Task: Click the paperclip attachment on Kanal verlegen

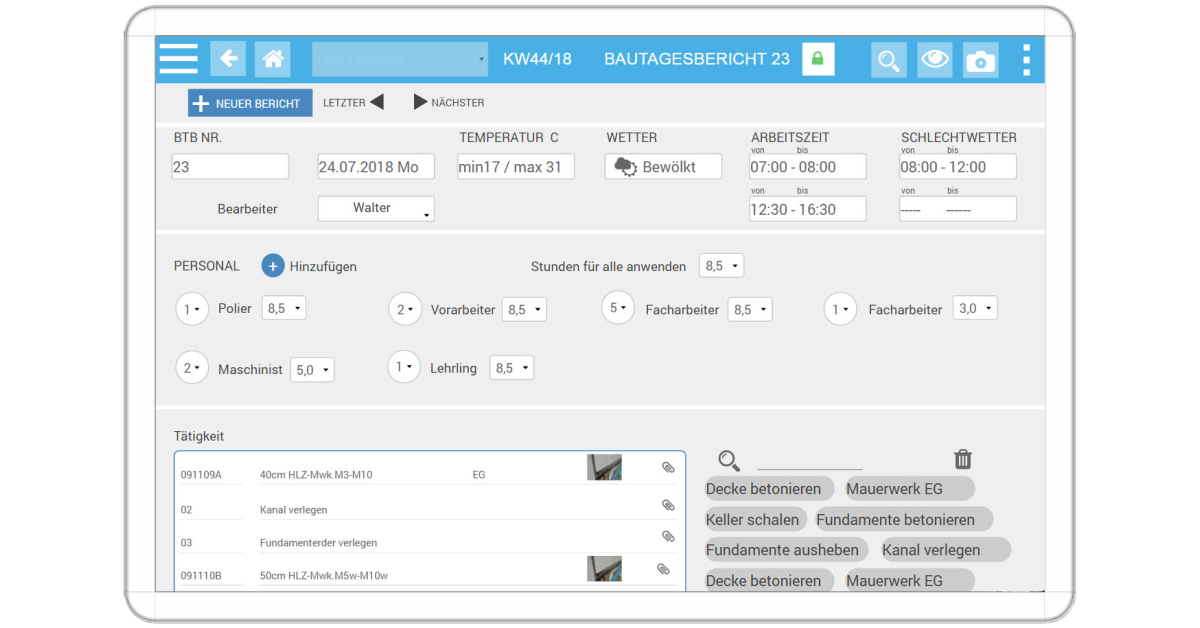Action: pos(668,505)
